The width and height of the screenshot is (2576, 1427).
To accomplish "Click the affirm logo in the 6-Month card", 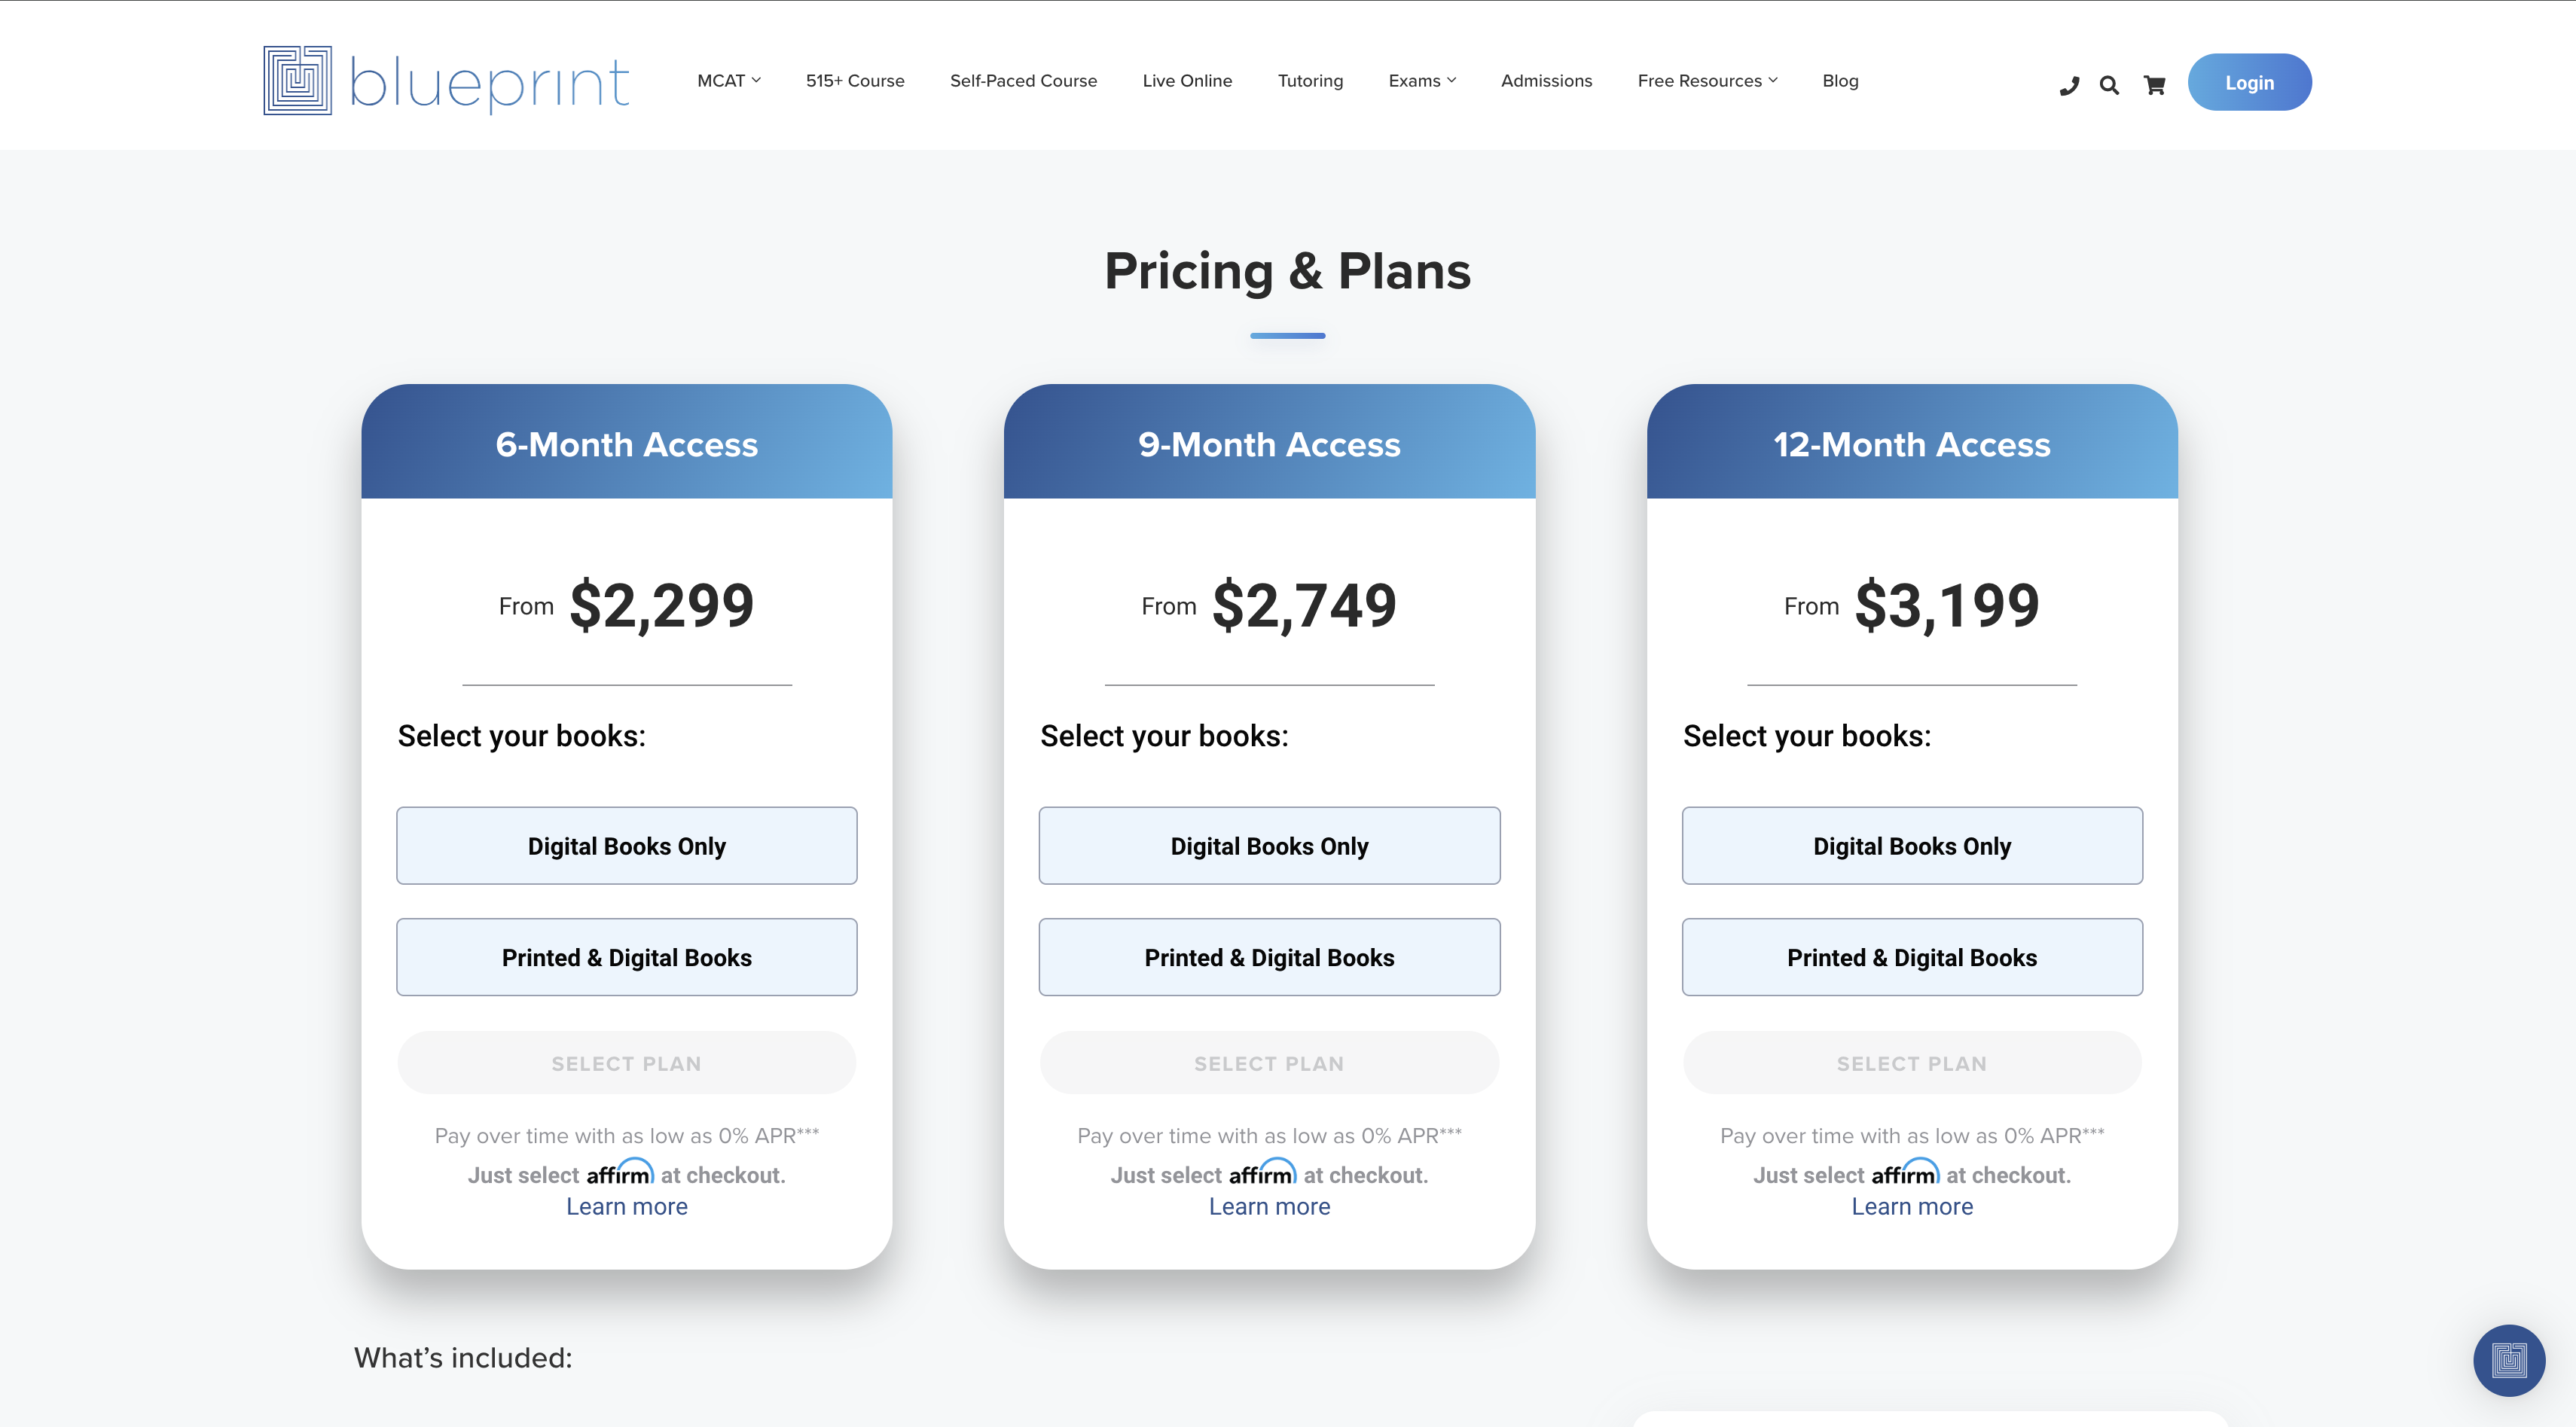I will (x=619, y=1173).
